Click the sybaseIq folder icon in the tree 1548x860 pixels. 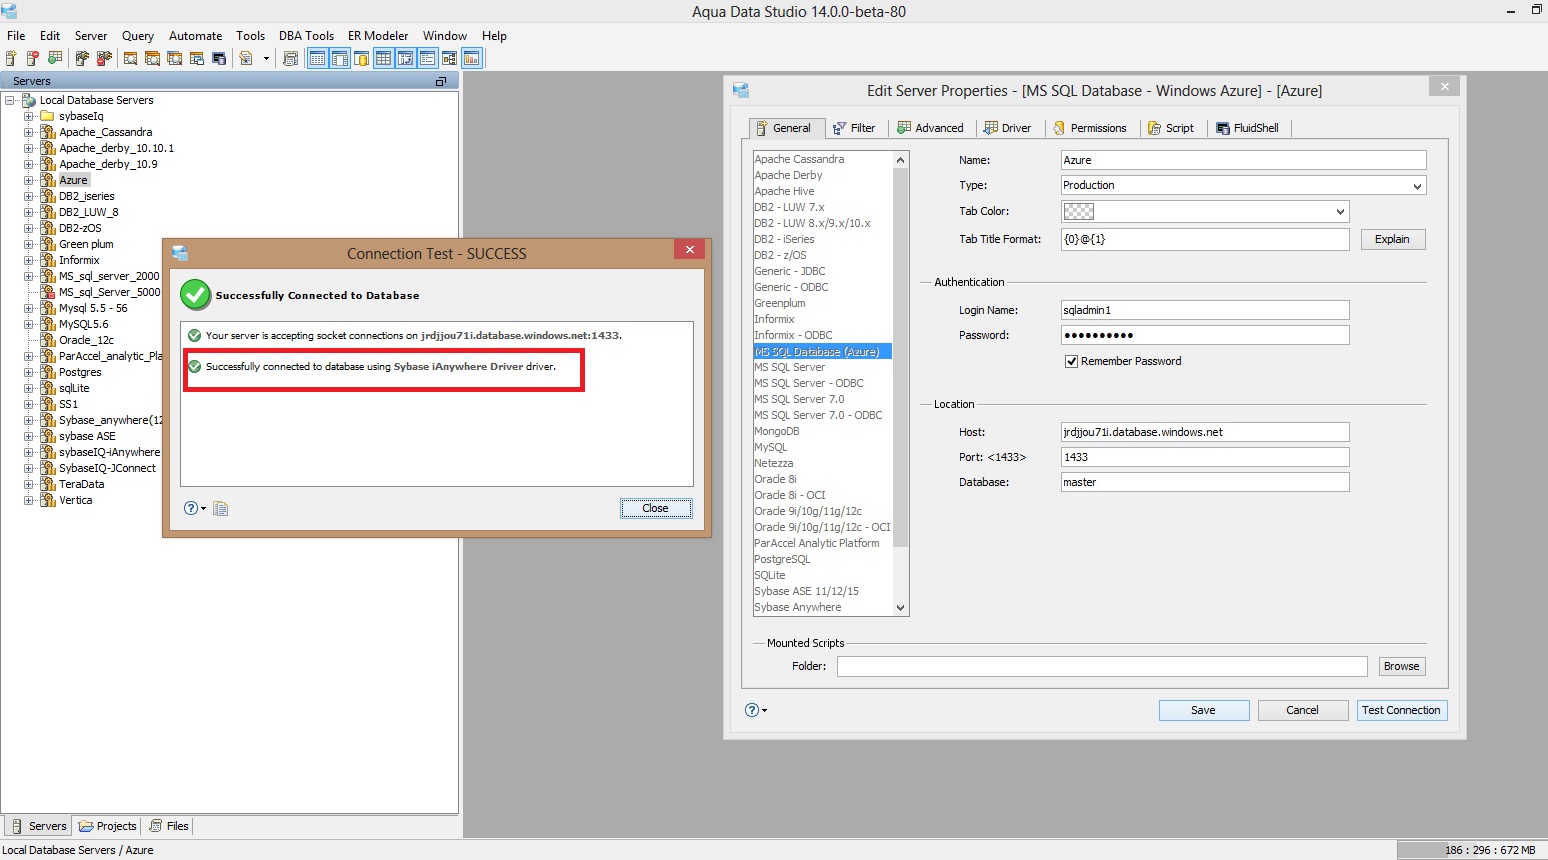point(47,116)
